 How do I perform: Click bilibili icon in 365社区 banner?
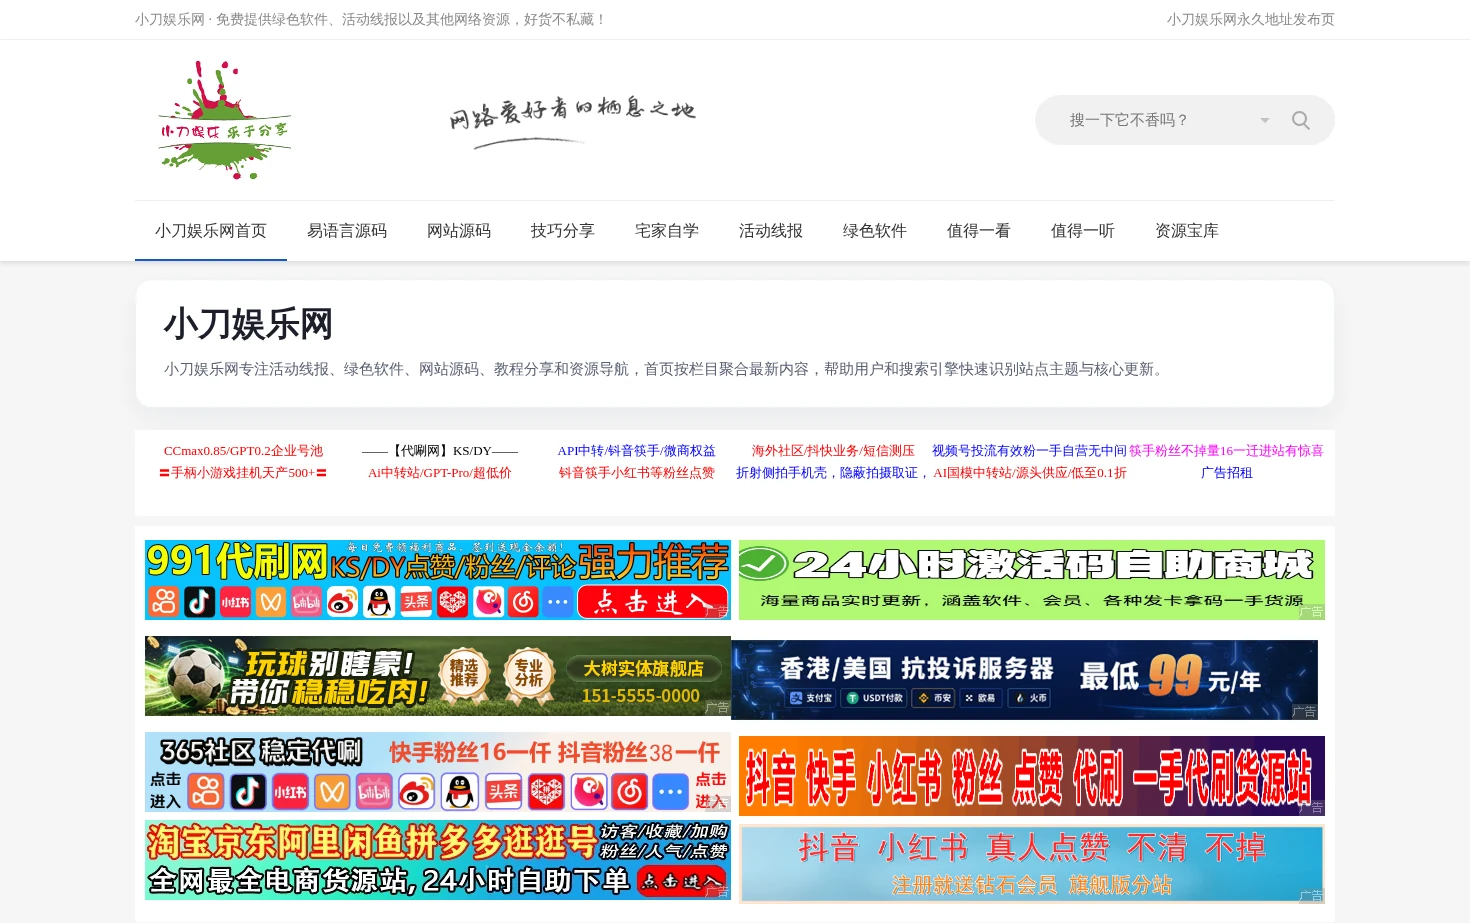click(x=374, y=791)
